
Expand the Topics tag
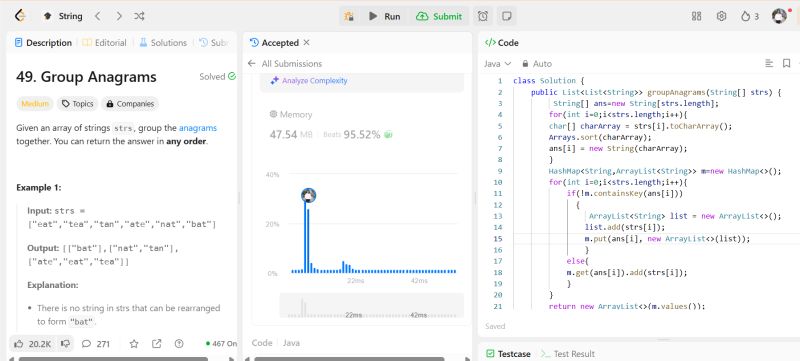(x=78, y=104)
